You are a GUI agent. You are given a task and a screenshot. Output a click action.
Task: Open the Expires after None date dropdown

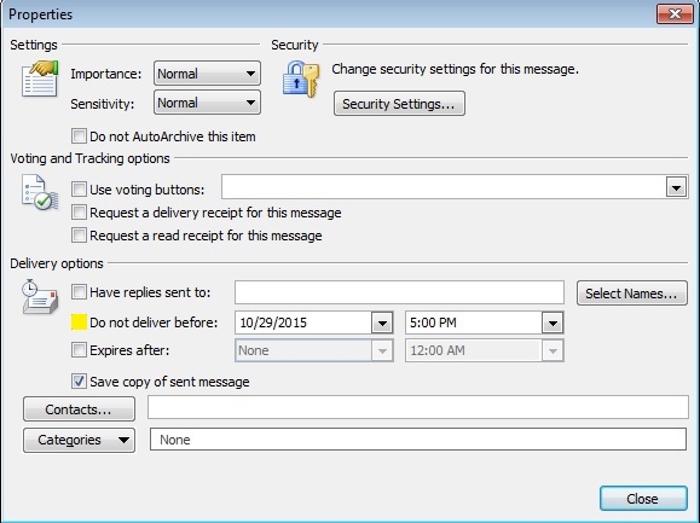(x=382, y=351)
